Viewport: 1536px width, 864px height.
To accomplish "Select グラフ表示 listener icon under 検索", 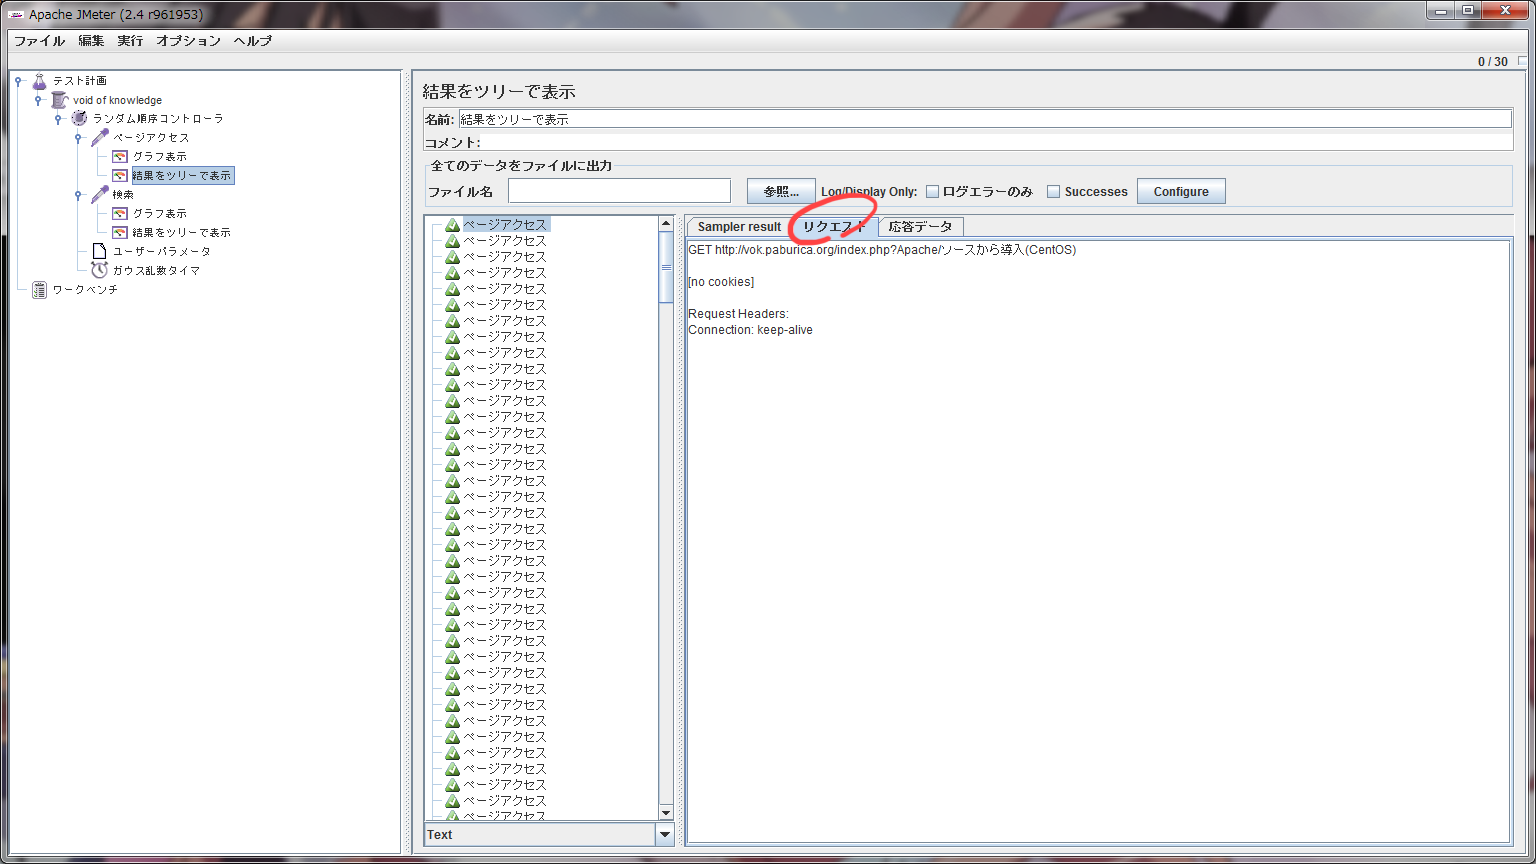I will (x=119, y=214).
